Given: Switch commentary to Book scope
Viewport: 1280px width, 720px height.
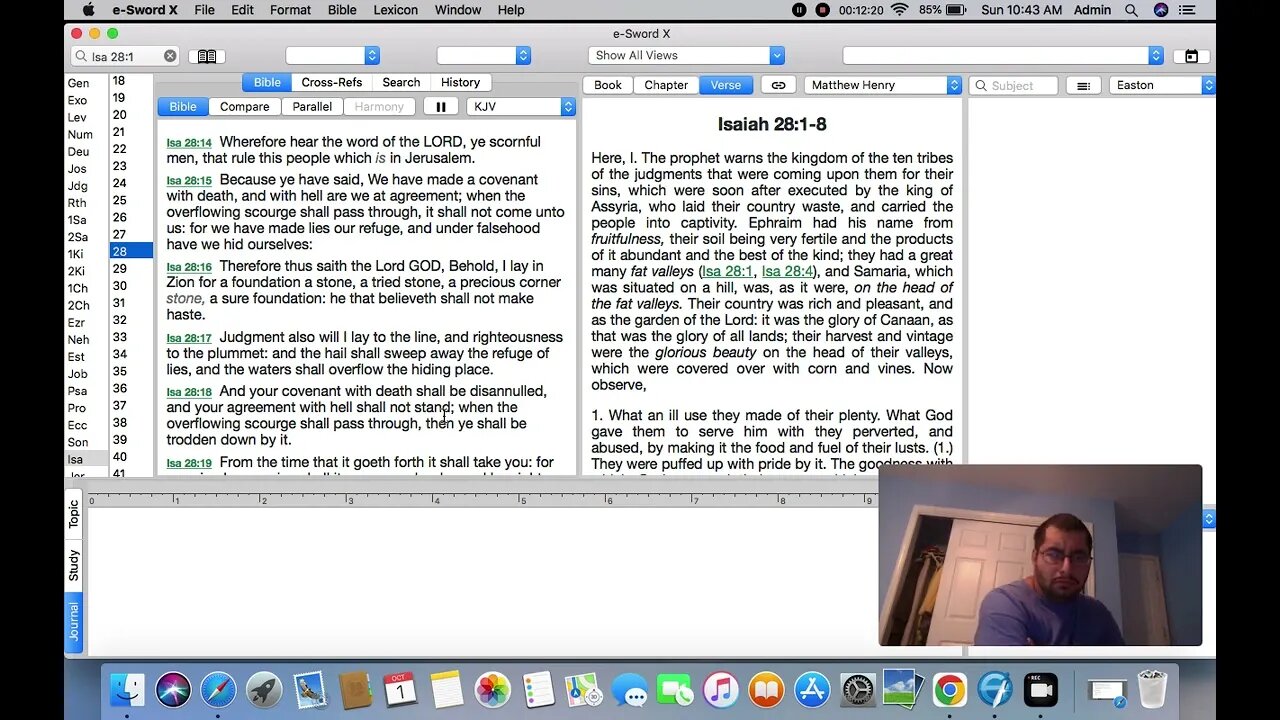Looking at the screenshot, I should click(608, 85).
